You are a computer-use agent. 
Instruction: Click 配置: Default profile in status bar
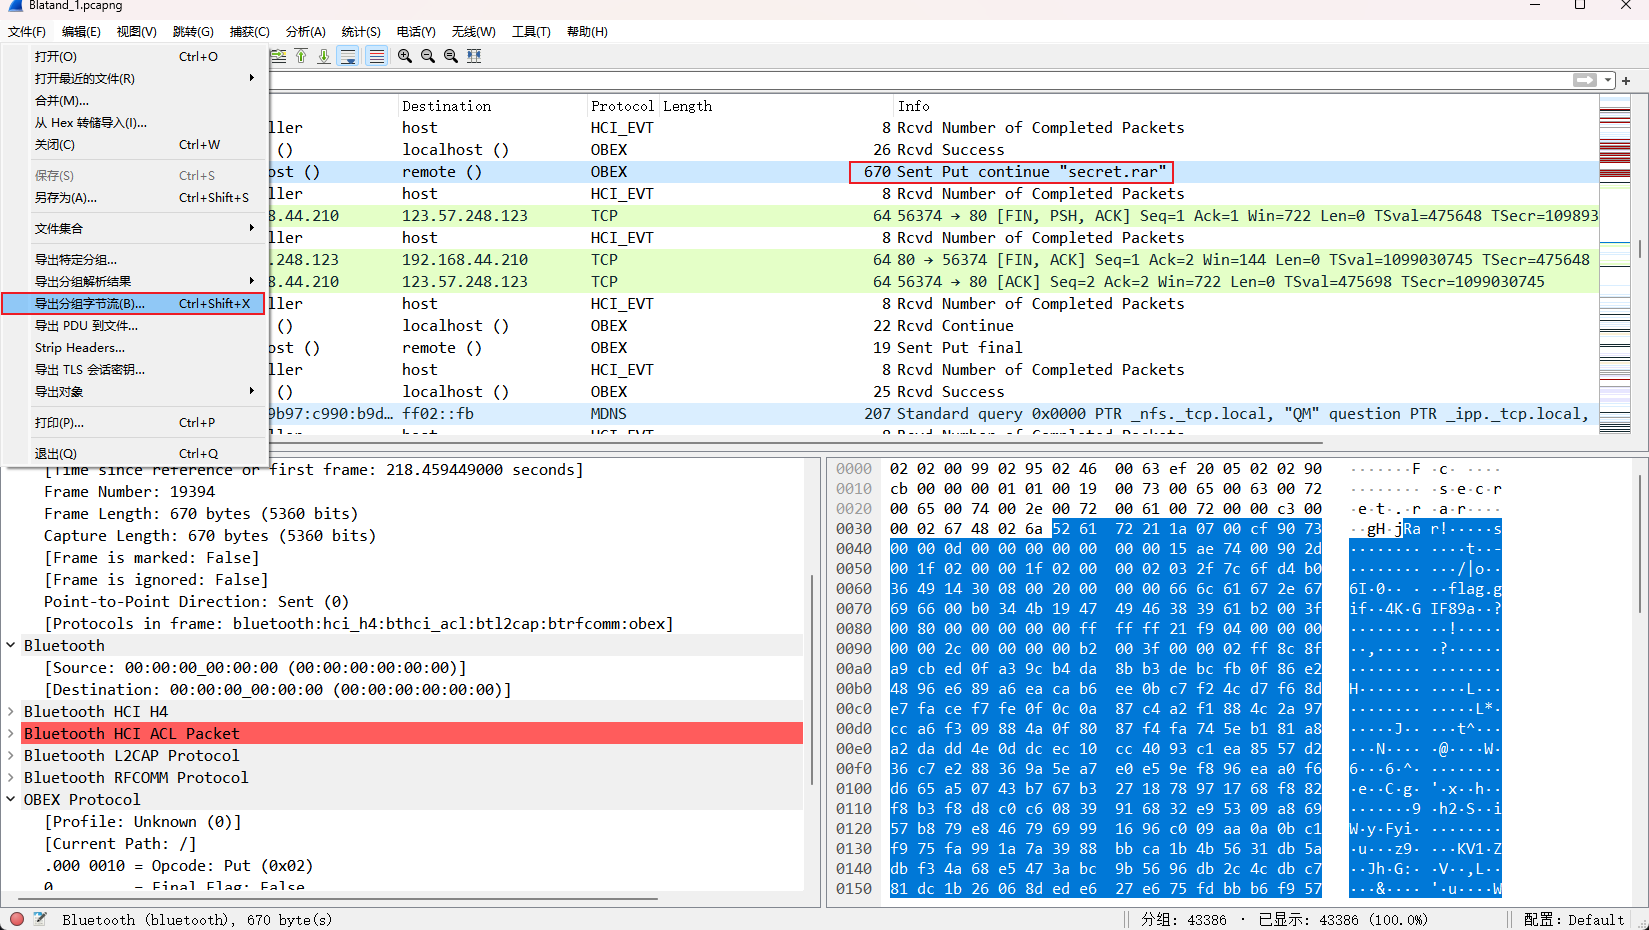[1574, 920]
